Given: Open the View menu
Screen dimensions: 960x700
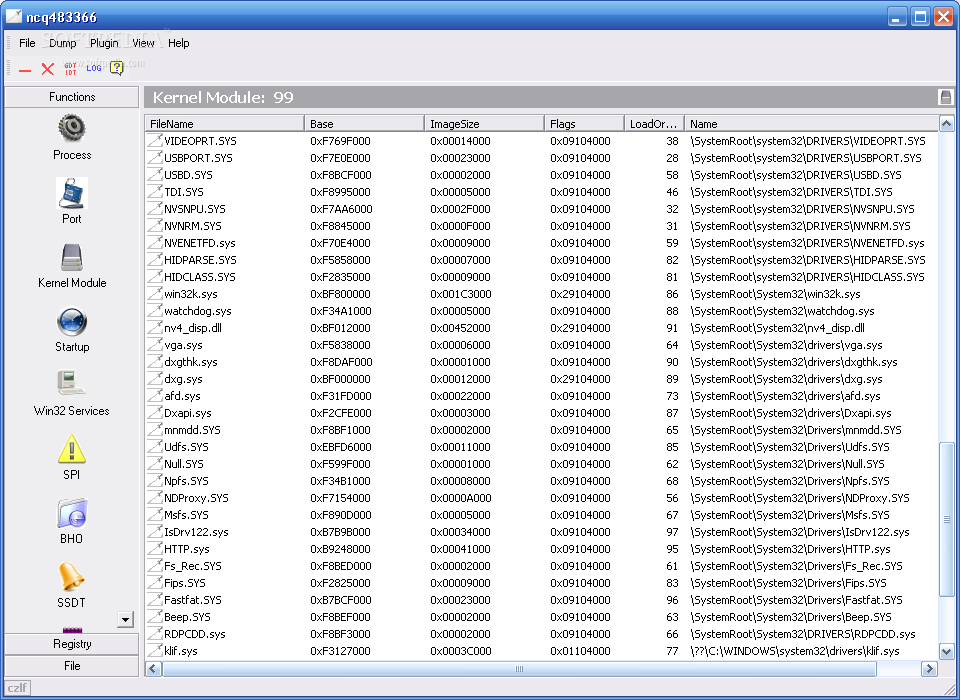Looking at the screenshot, I should click(143, 43).
